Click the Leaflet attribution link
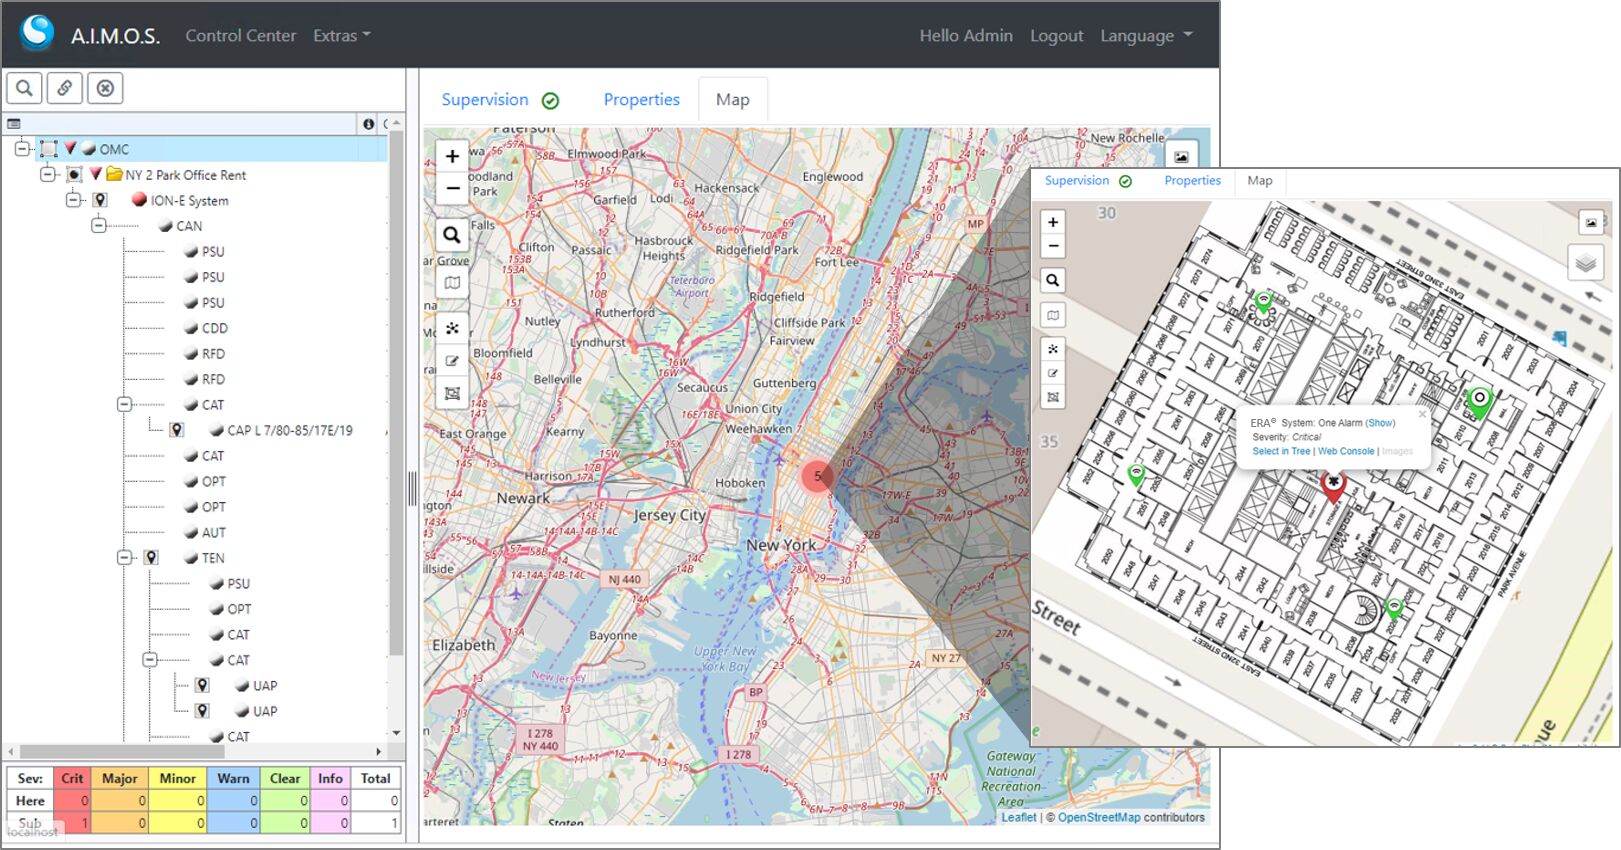The image size is (1621, 850). (1019, 817)
